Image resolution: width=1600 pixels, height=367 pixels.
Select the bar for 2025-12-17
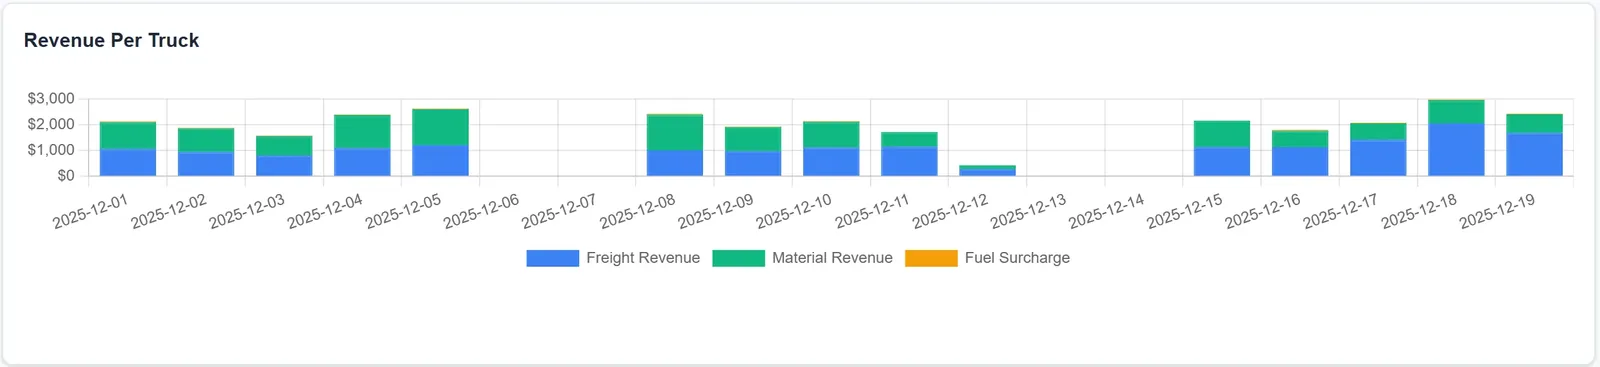1378,150
